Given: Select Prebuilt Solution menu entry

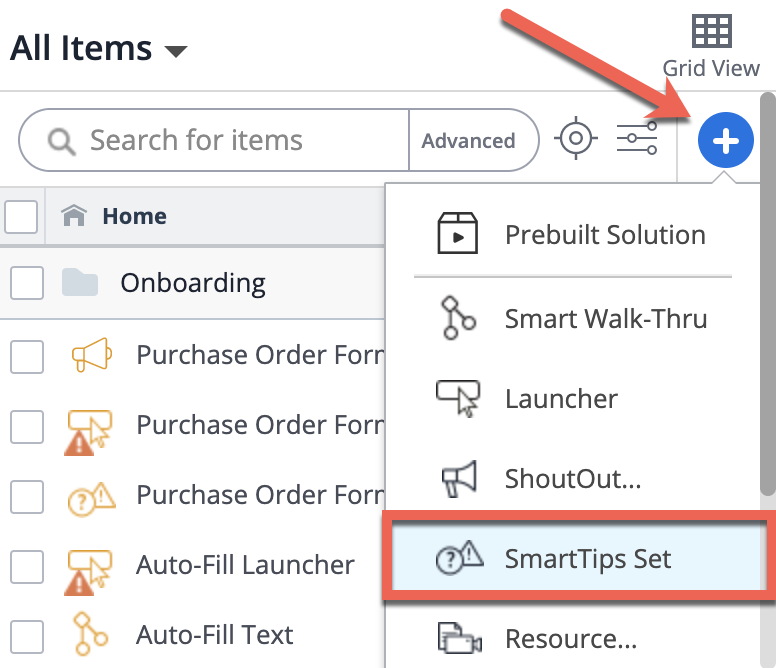Looking at the screenshot, I should pos(605,235).
